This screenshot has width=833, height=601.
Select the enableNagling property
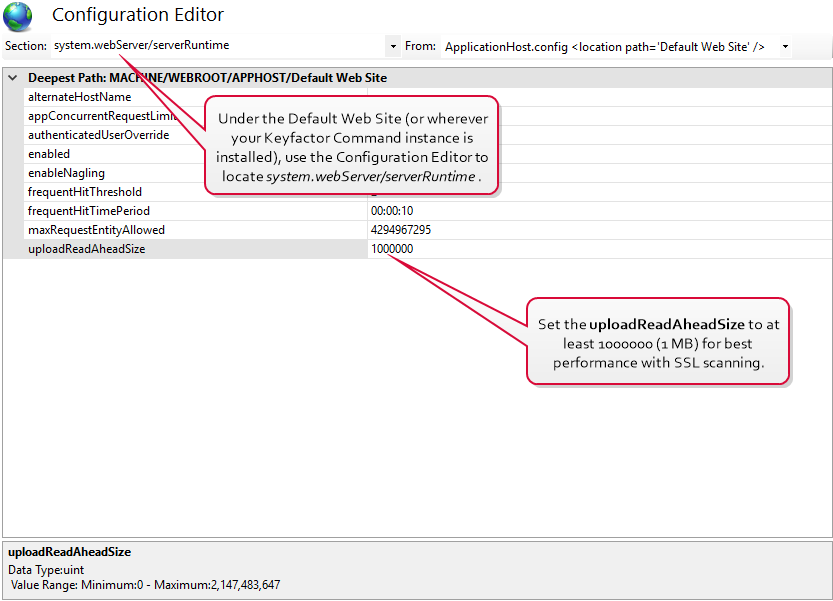point(66,173)
